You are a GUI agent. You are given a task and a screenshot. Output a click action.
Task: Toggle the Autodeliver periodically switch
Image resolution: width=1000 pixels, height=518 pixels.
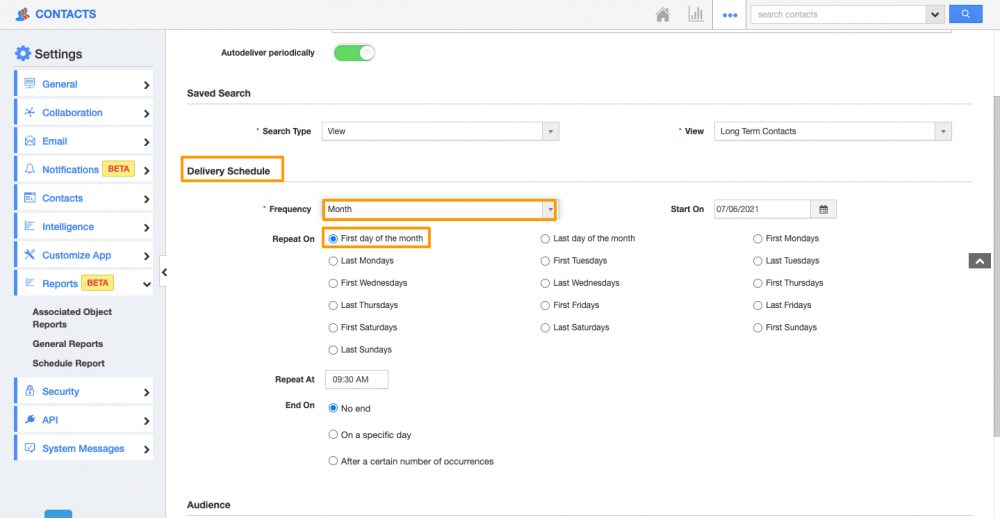tap(354, 53)
